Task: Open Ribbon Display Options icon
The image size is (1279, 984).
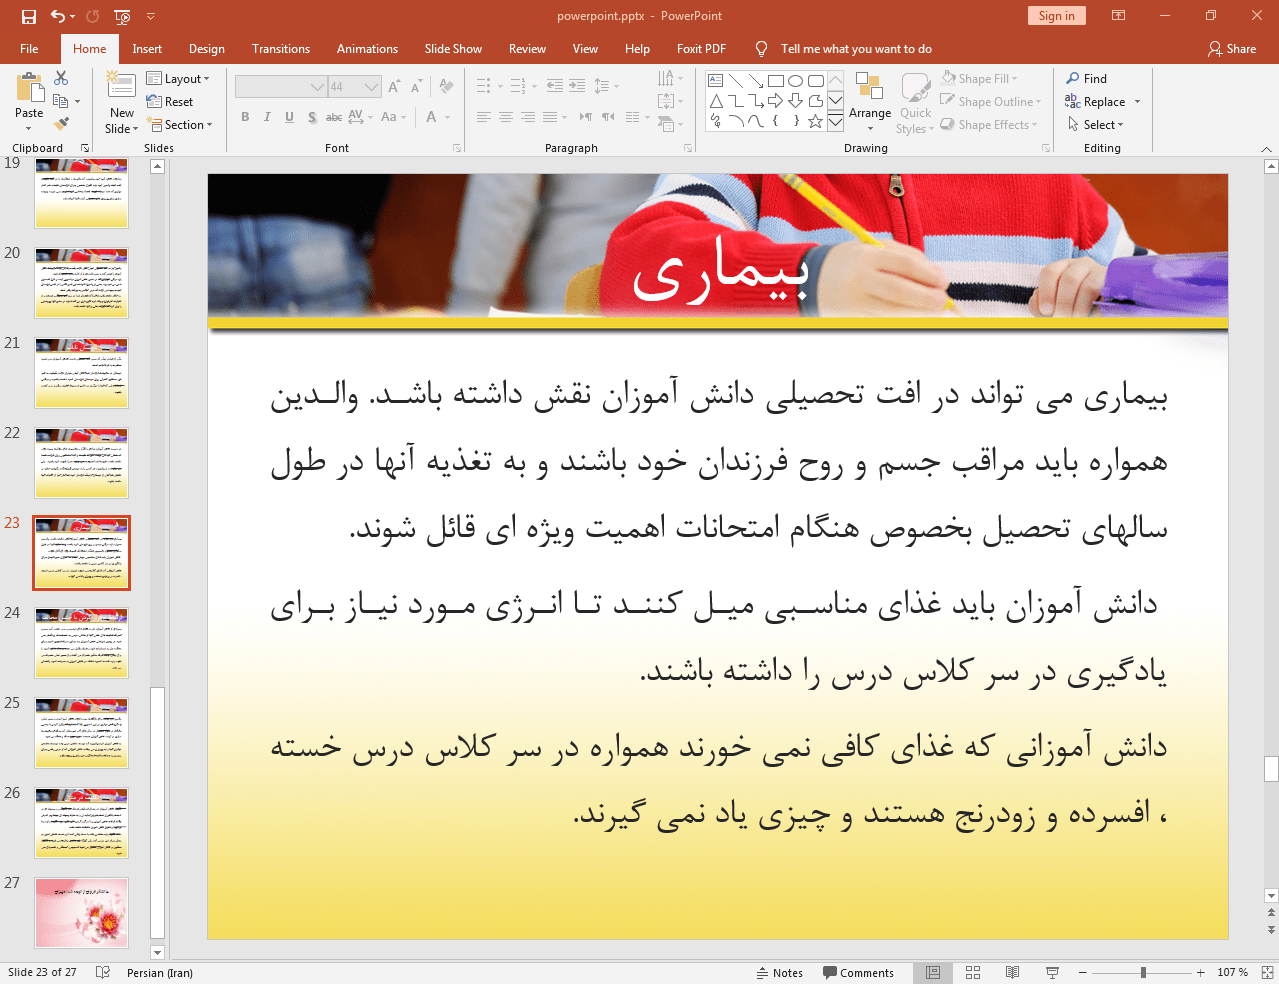Action: click(x=1119, y=16)
